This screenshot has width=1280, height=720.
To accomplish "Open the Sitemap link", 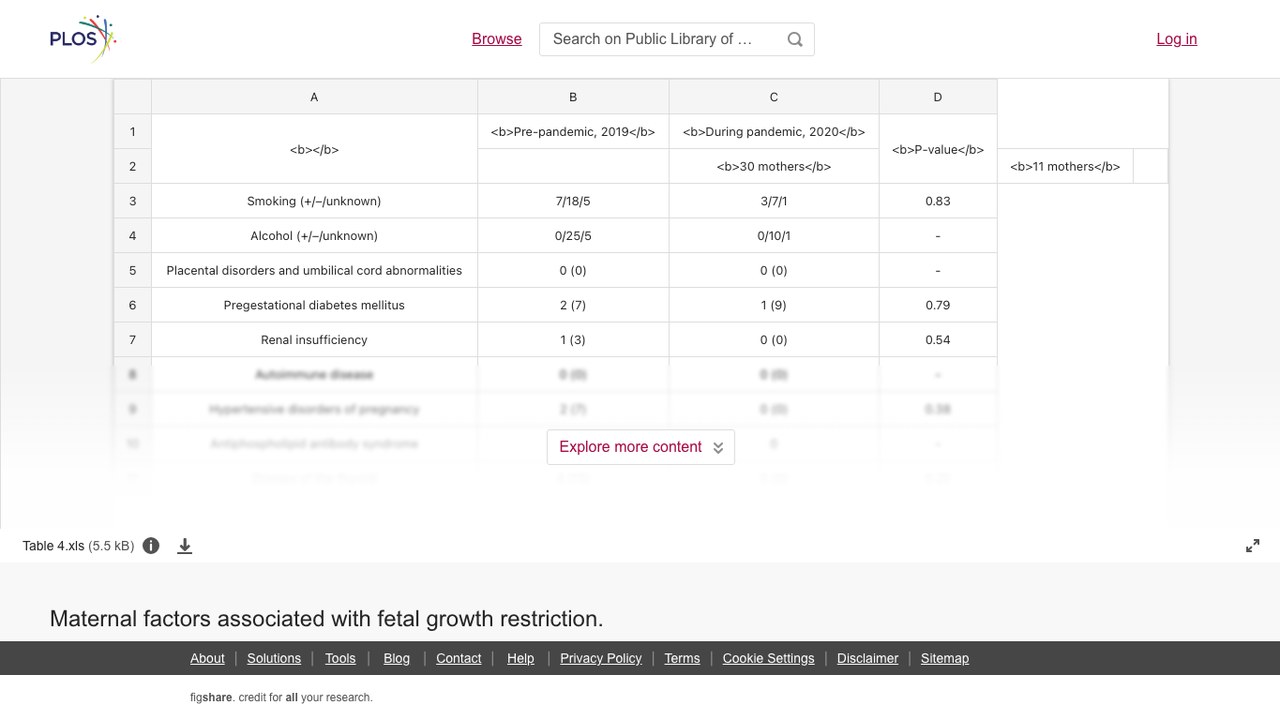I will [945, 658].
